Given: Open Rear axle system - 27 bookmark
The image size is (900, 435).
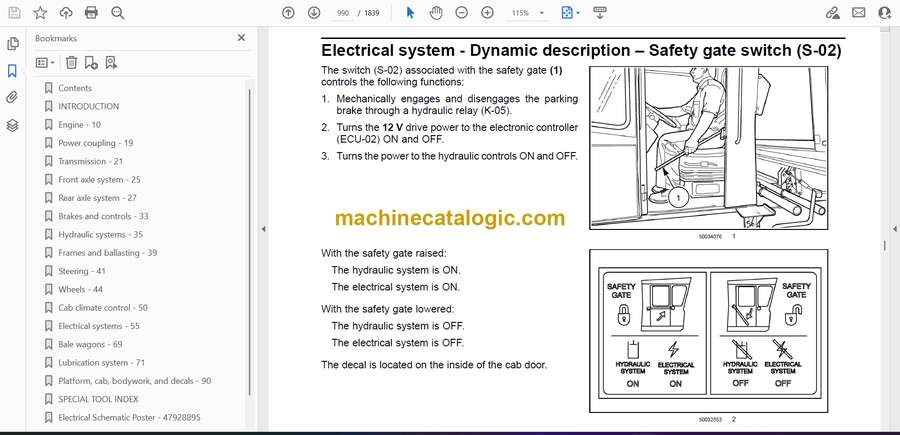Looking at the screenshot, I should (x=97, y=198).
